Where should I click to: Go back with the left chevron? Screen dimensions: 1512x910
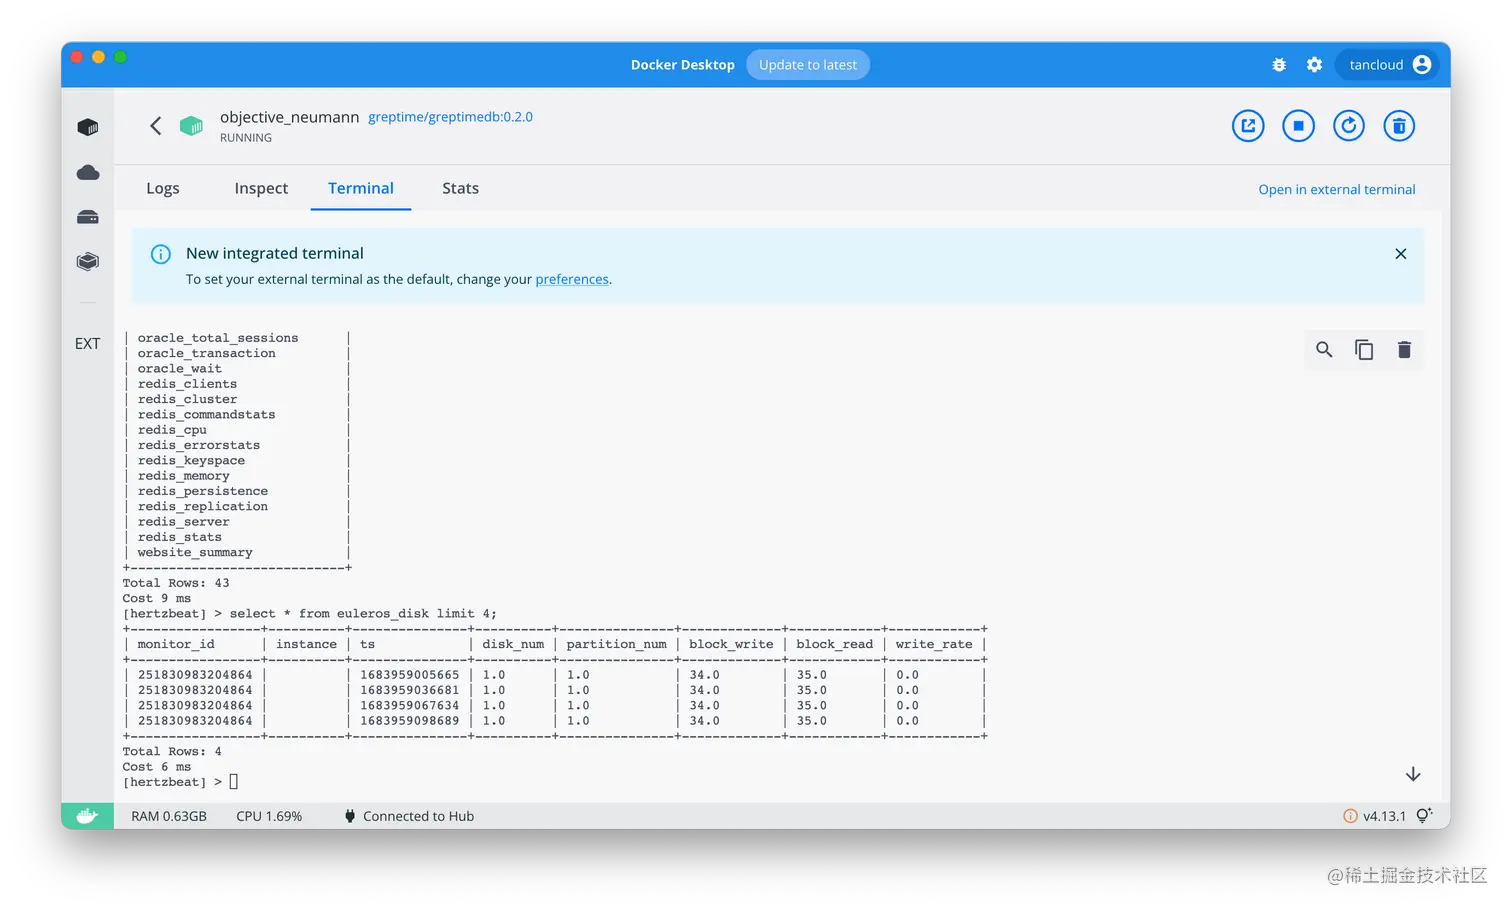click(155, 125)
